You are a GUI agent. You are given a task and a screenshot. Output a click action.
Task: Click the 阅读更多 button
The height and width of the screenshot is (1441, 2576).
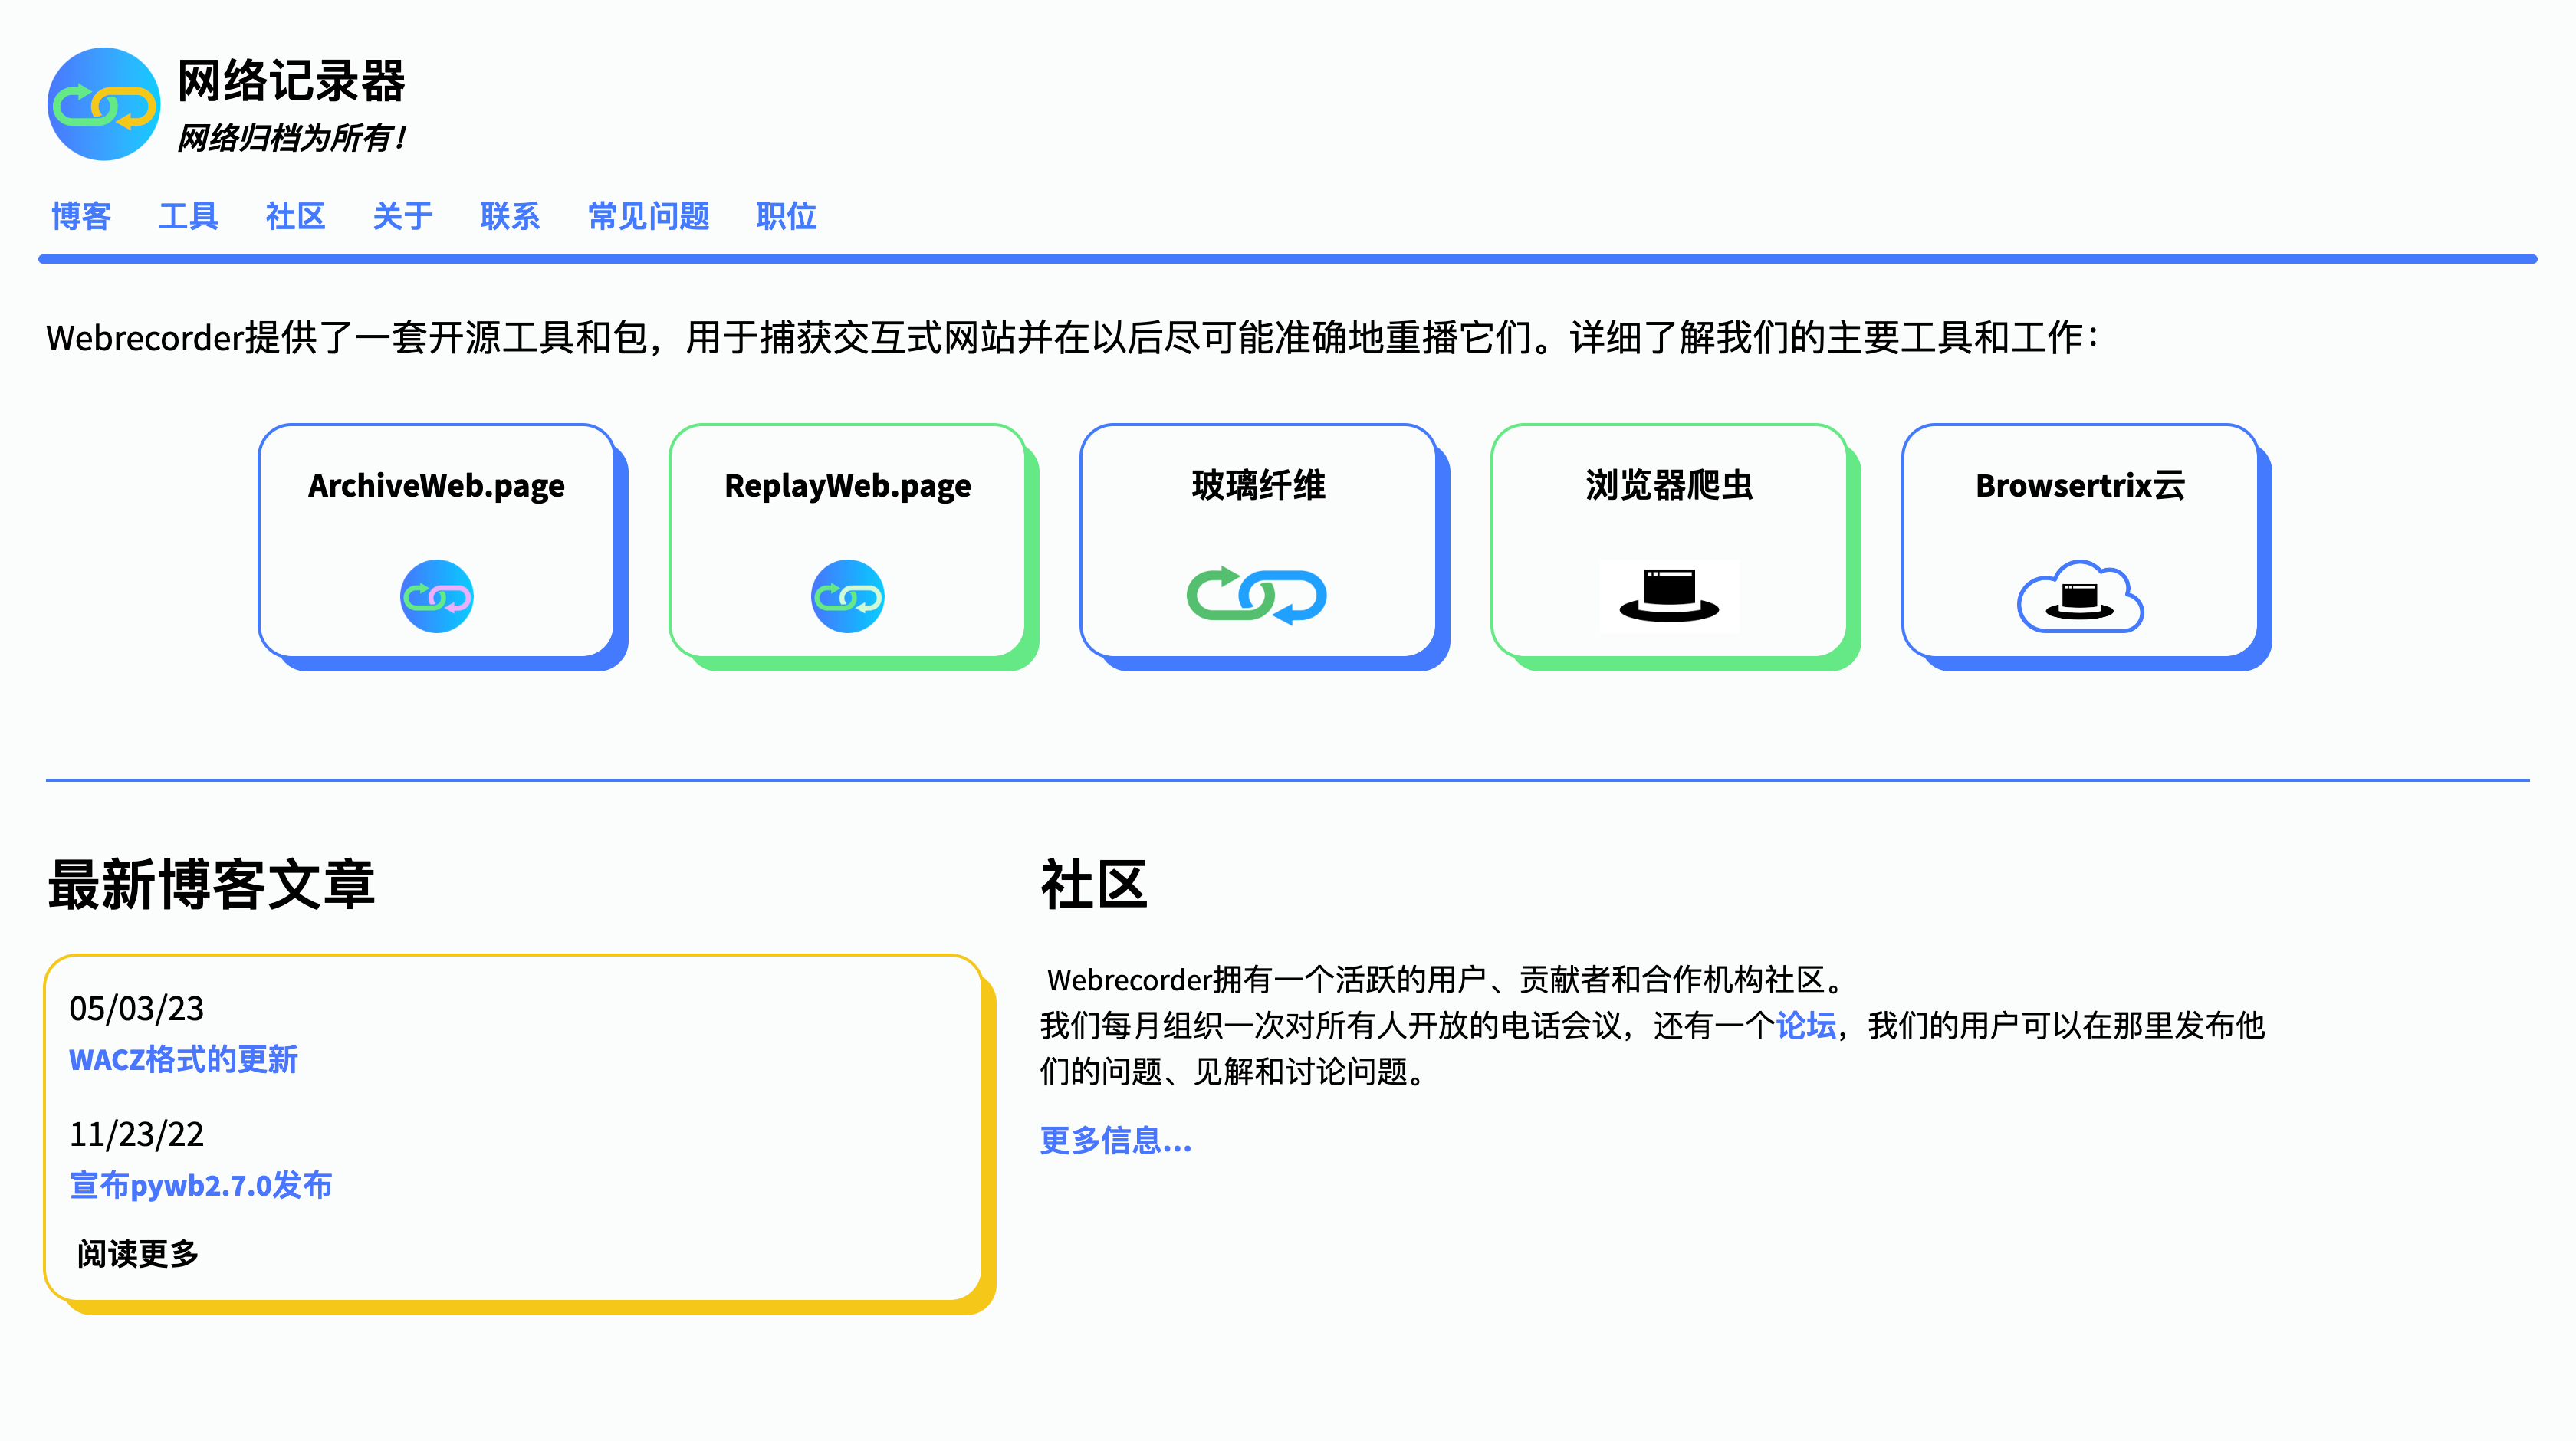[138, 1254]
